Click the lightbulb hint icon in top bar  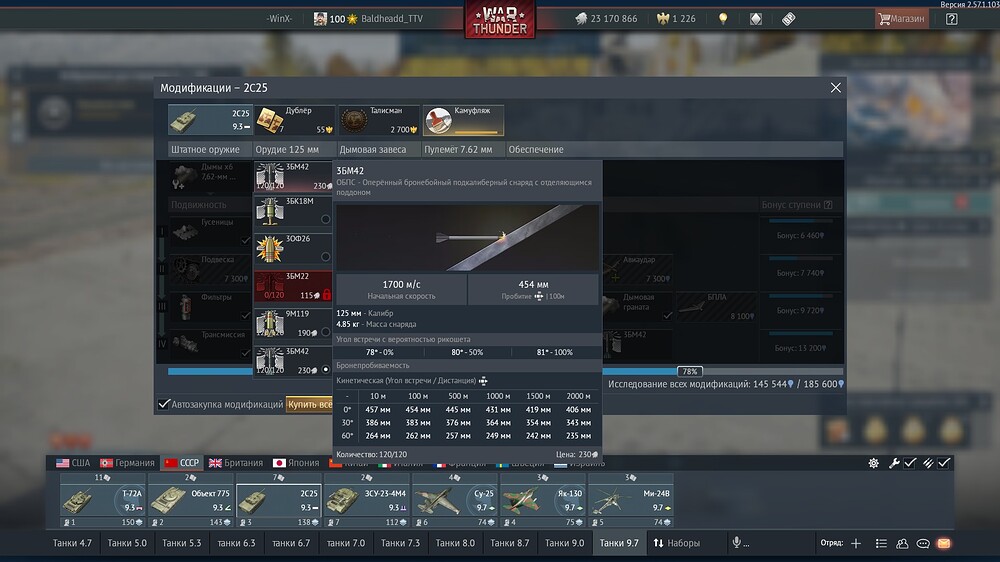tap(723, 19)
